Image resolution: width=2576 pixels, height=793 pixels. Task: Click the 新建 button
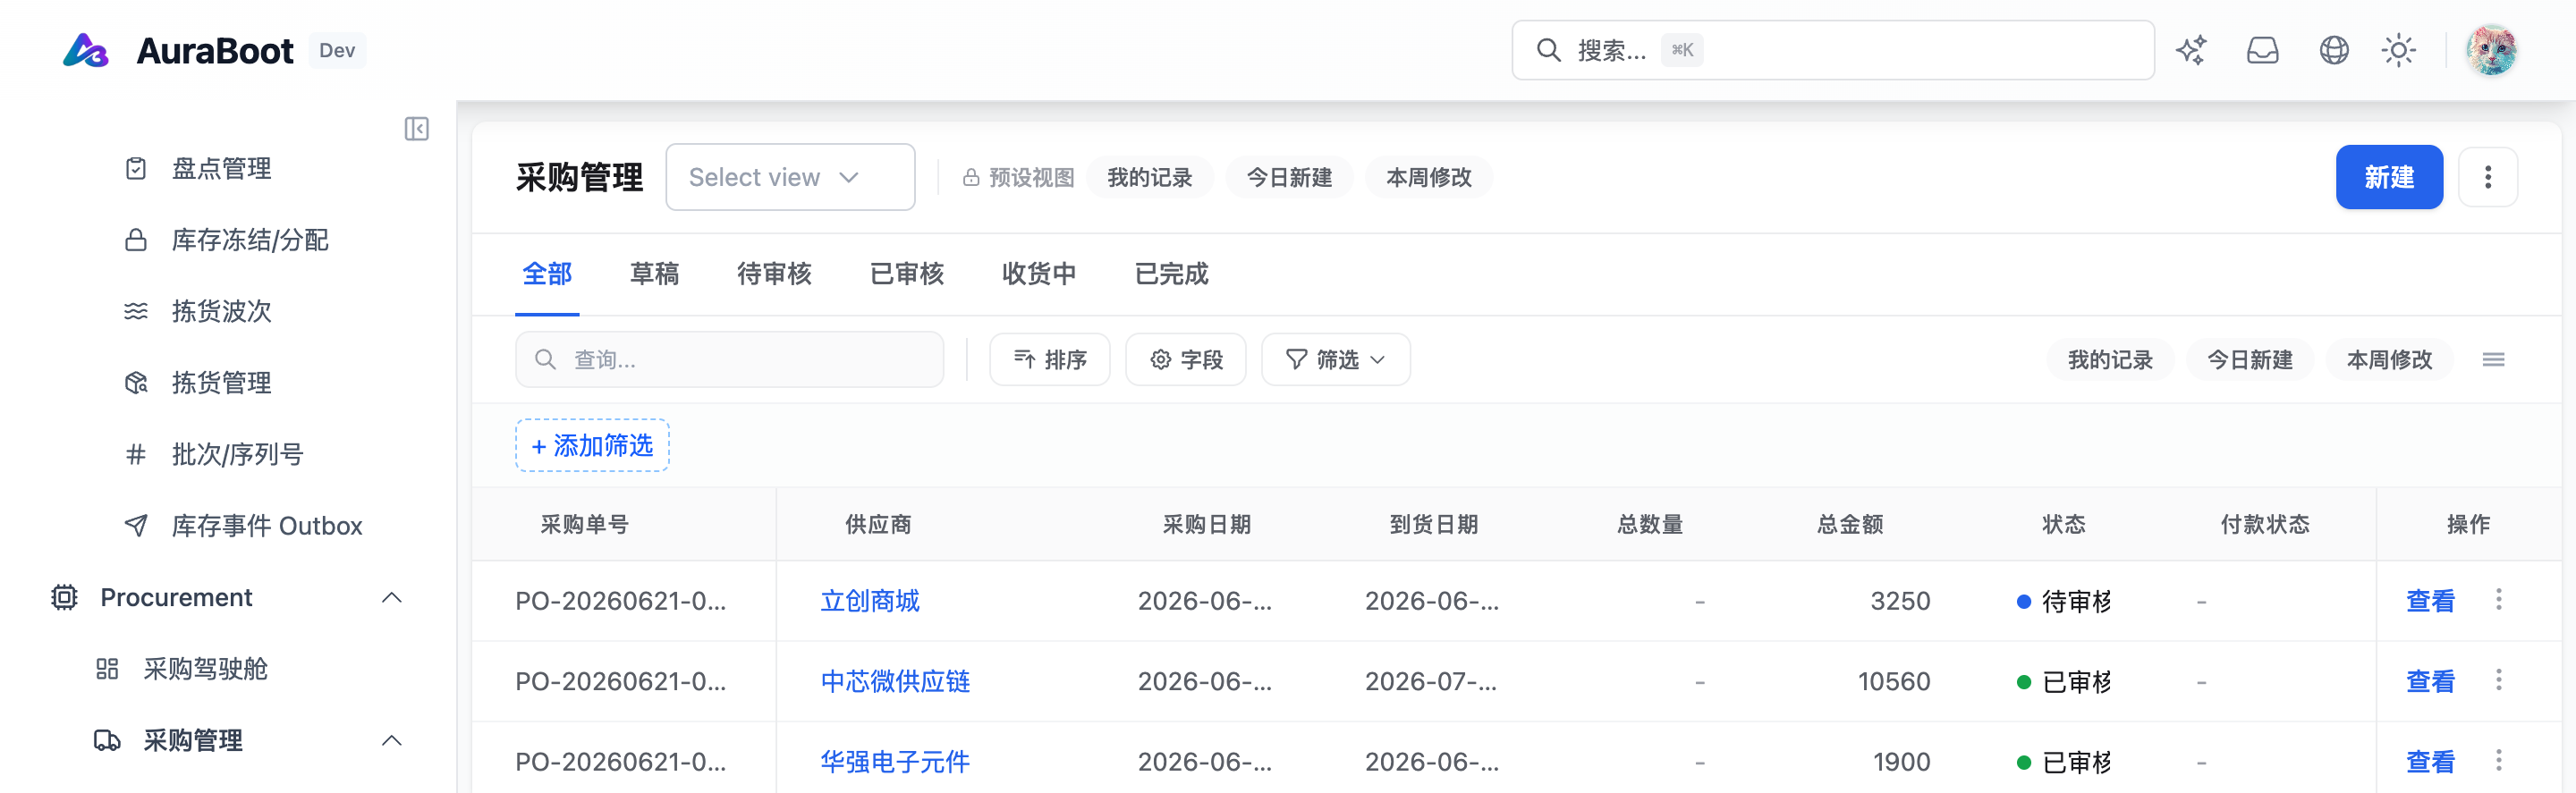click(2389, 177)
